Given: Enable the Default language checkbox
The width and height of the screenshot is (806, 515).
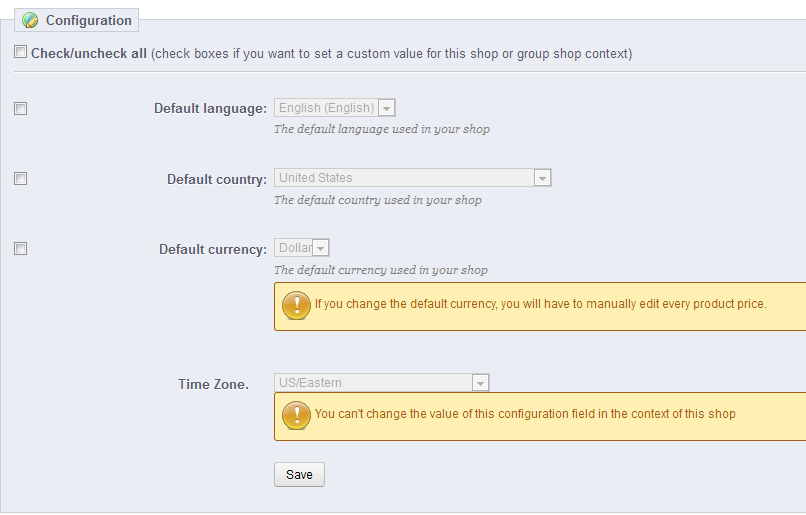Looking at the screenshot, I should coord(21,108).
